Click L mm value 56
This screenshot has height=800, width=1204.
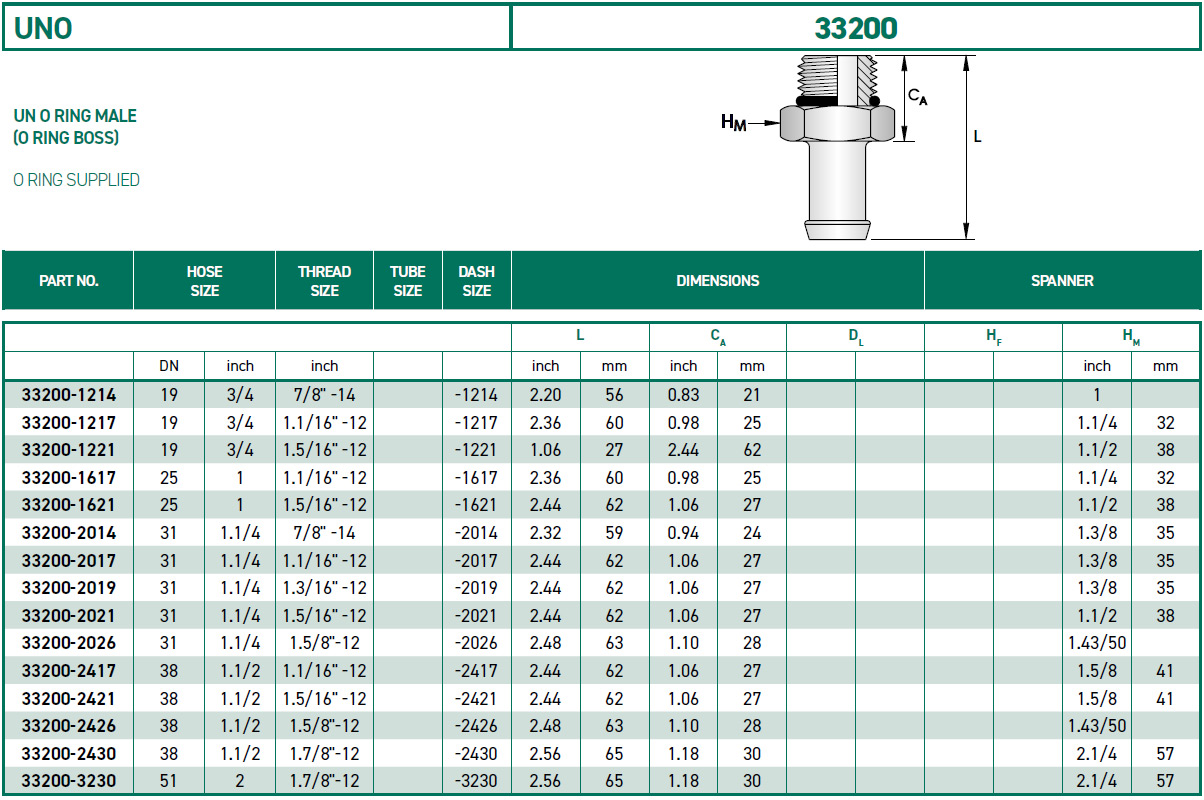point(614,395)
